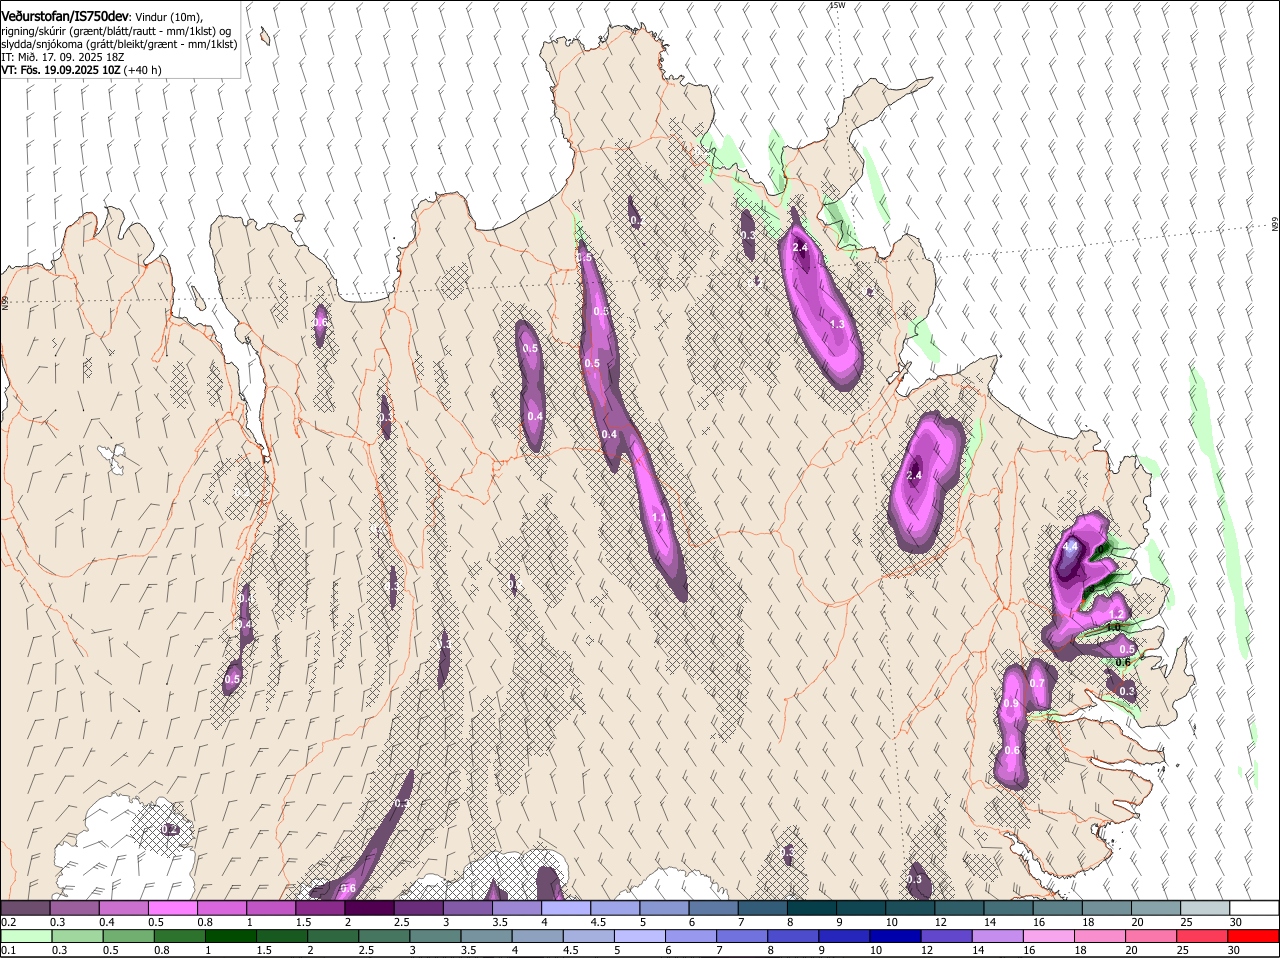
Task: Click the 4.4 precipitation value on the map
Action: tap(1070, 547)
